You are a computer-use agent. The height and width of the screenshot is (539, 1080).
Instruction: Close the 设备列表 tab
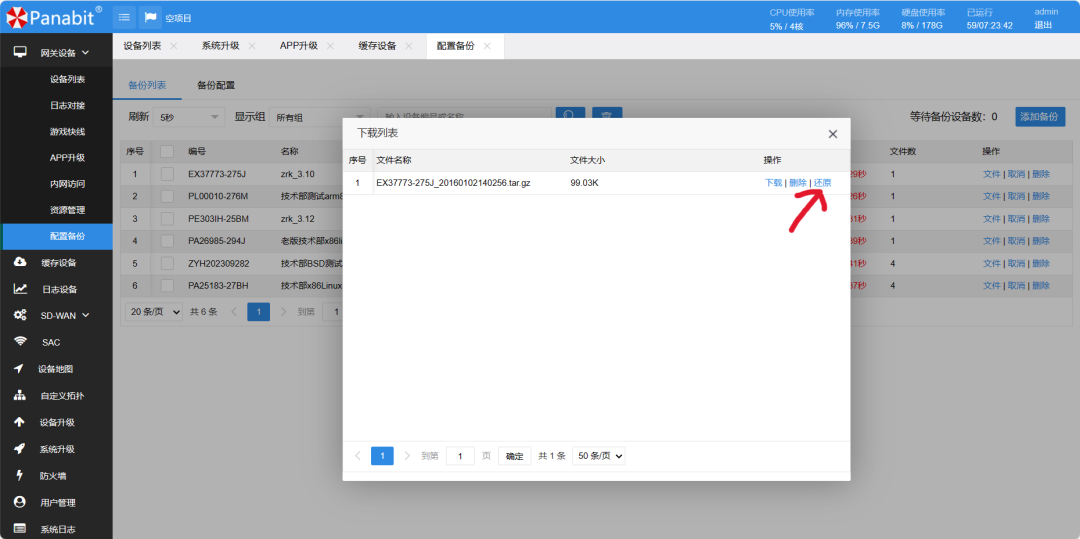174,46
